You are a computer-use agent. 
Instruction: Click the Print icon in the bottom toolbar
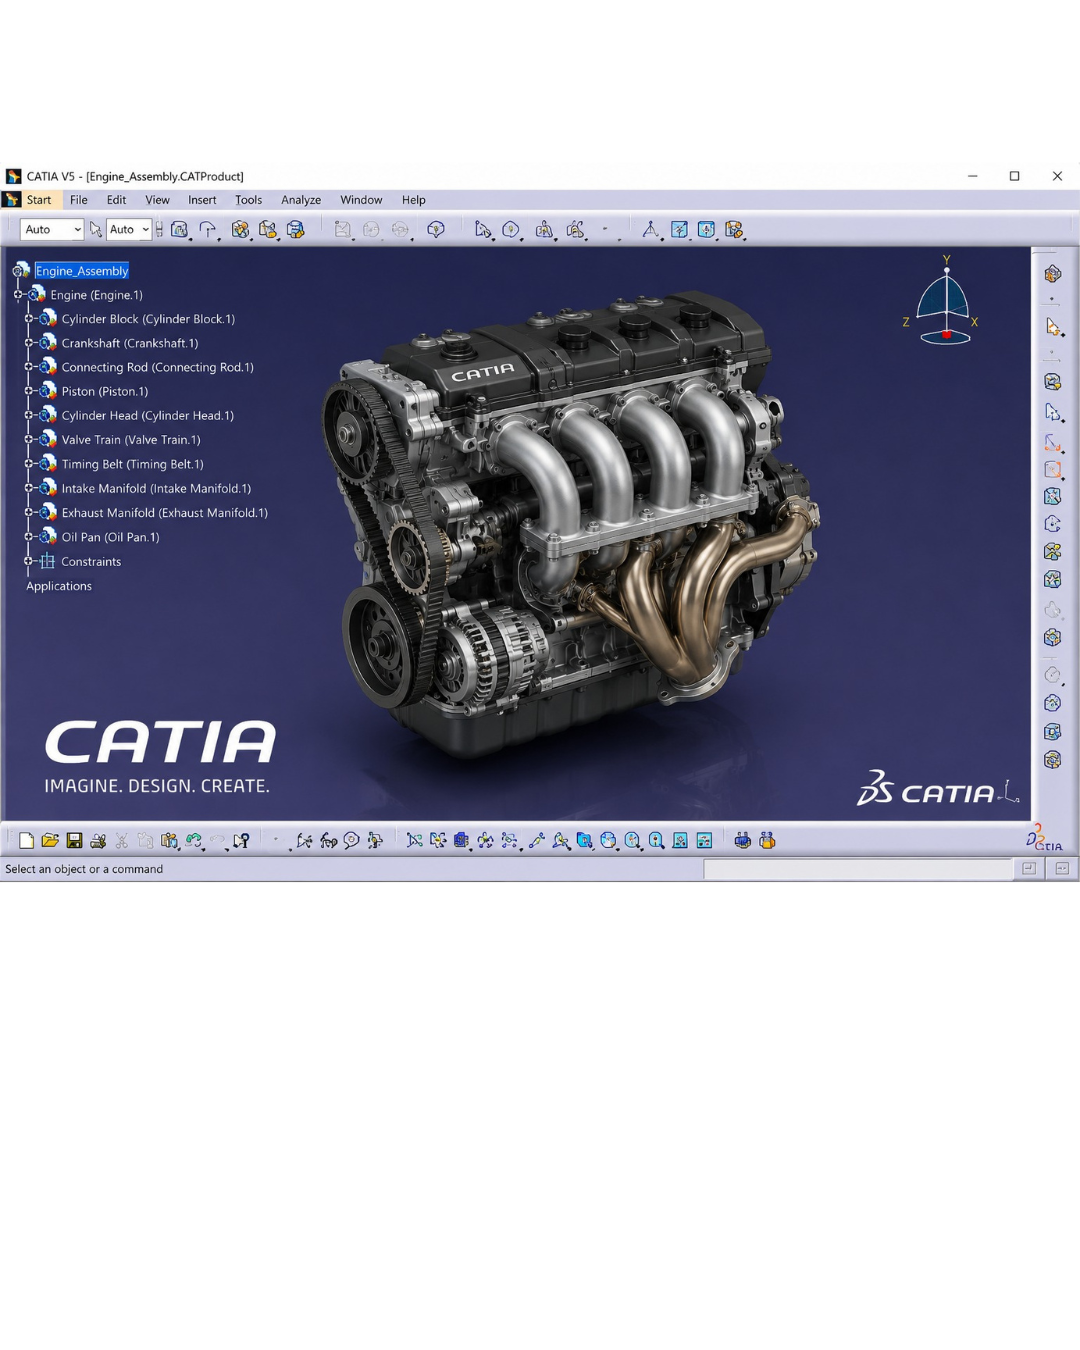pyautogui.click(x=98, y=841)
